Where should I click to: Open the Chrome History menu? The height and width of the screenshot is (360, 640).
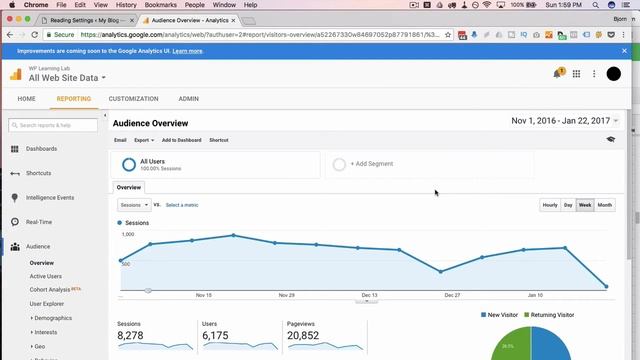[126, 5]
